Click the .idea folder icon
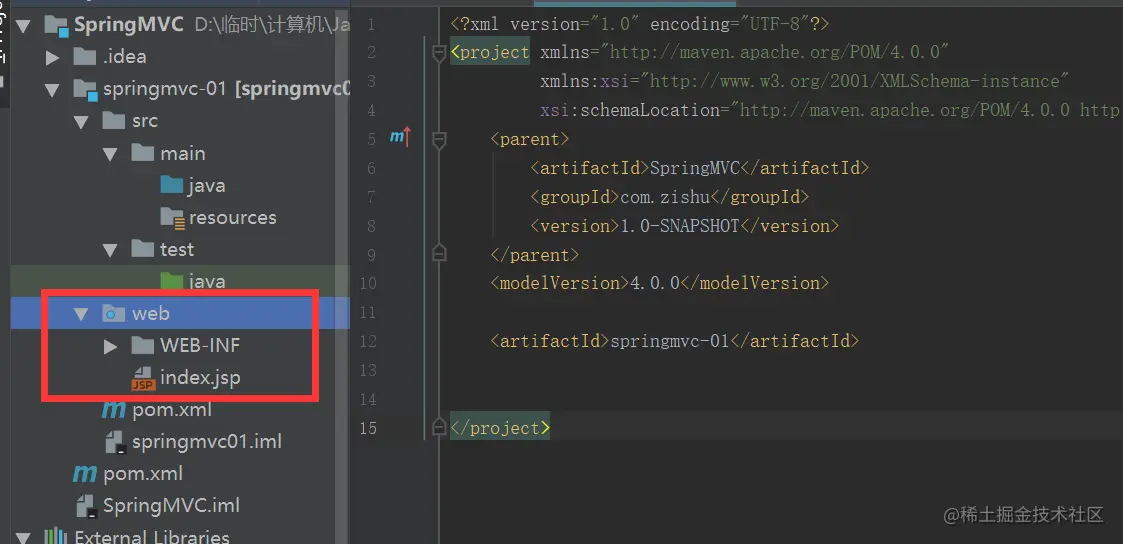The height and width of the screenshot is (544, 1123). [x=85, y=57]
